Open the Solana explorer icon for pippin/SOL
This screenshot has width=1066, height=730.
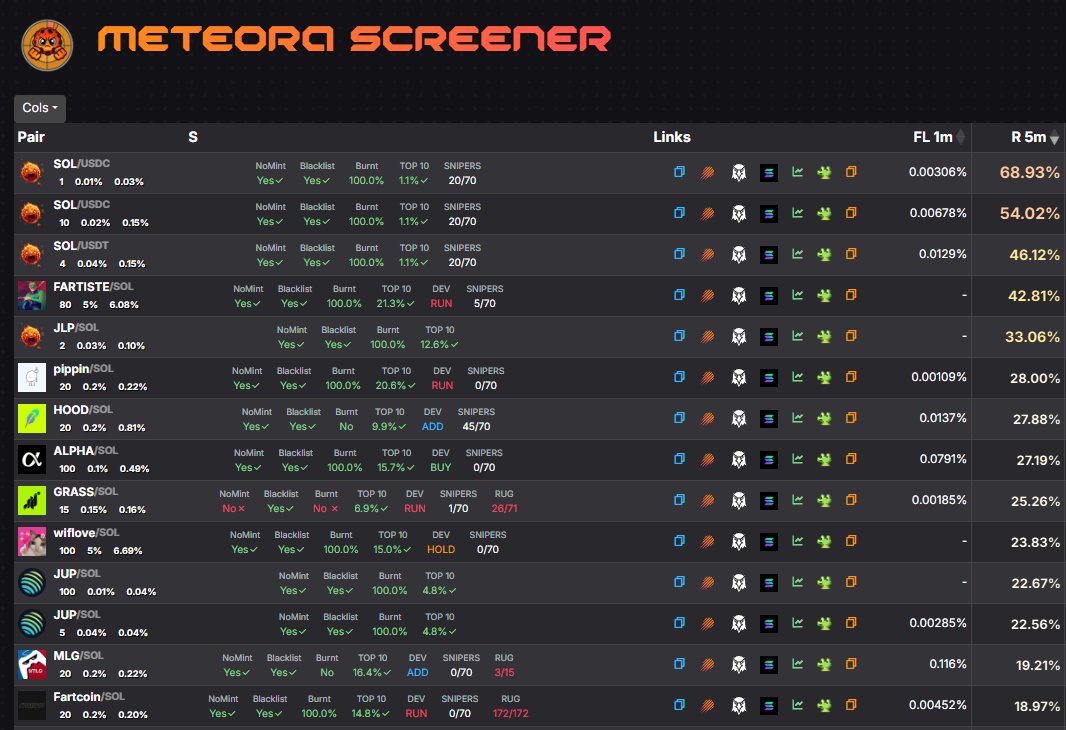pyautogui.click(x=768, y=377)
